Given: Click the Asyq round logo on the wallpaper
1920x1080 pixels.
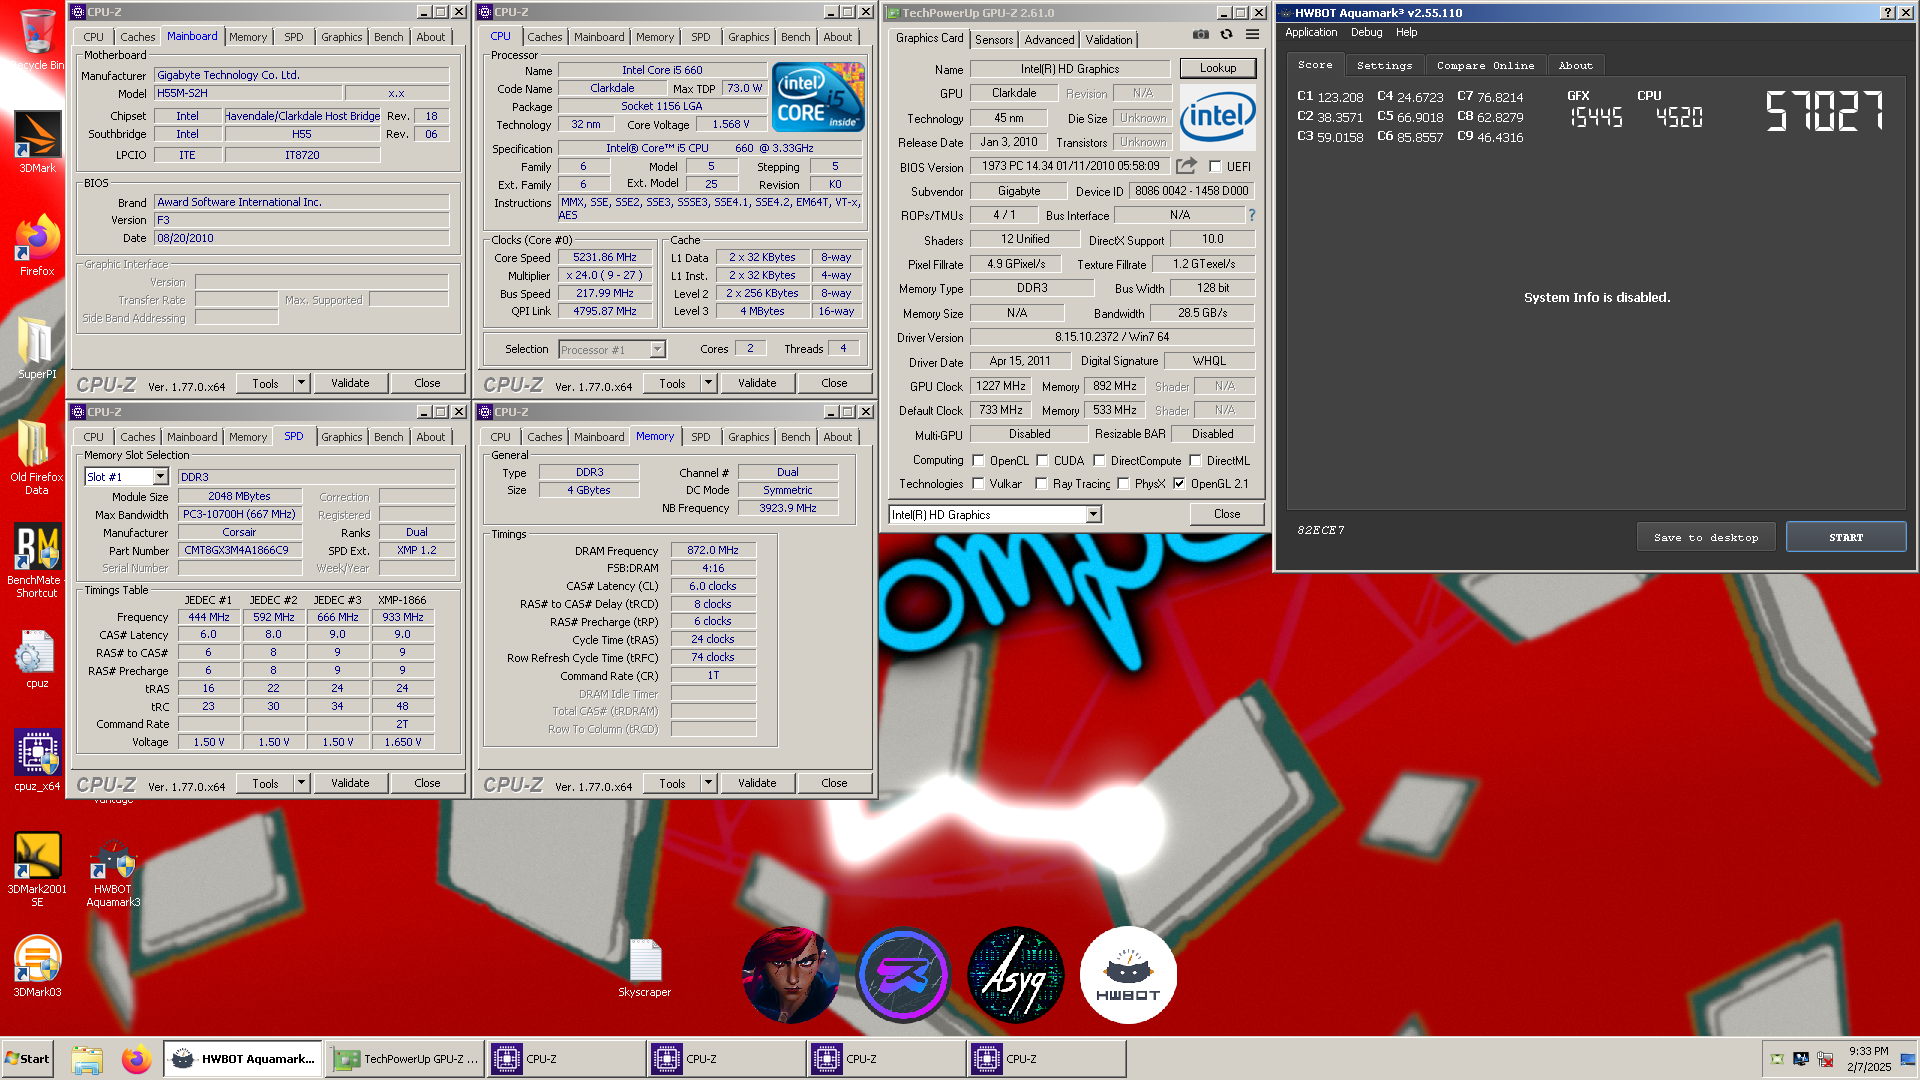Looking at the screenshot, I should coord(1016,975).
